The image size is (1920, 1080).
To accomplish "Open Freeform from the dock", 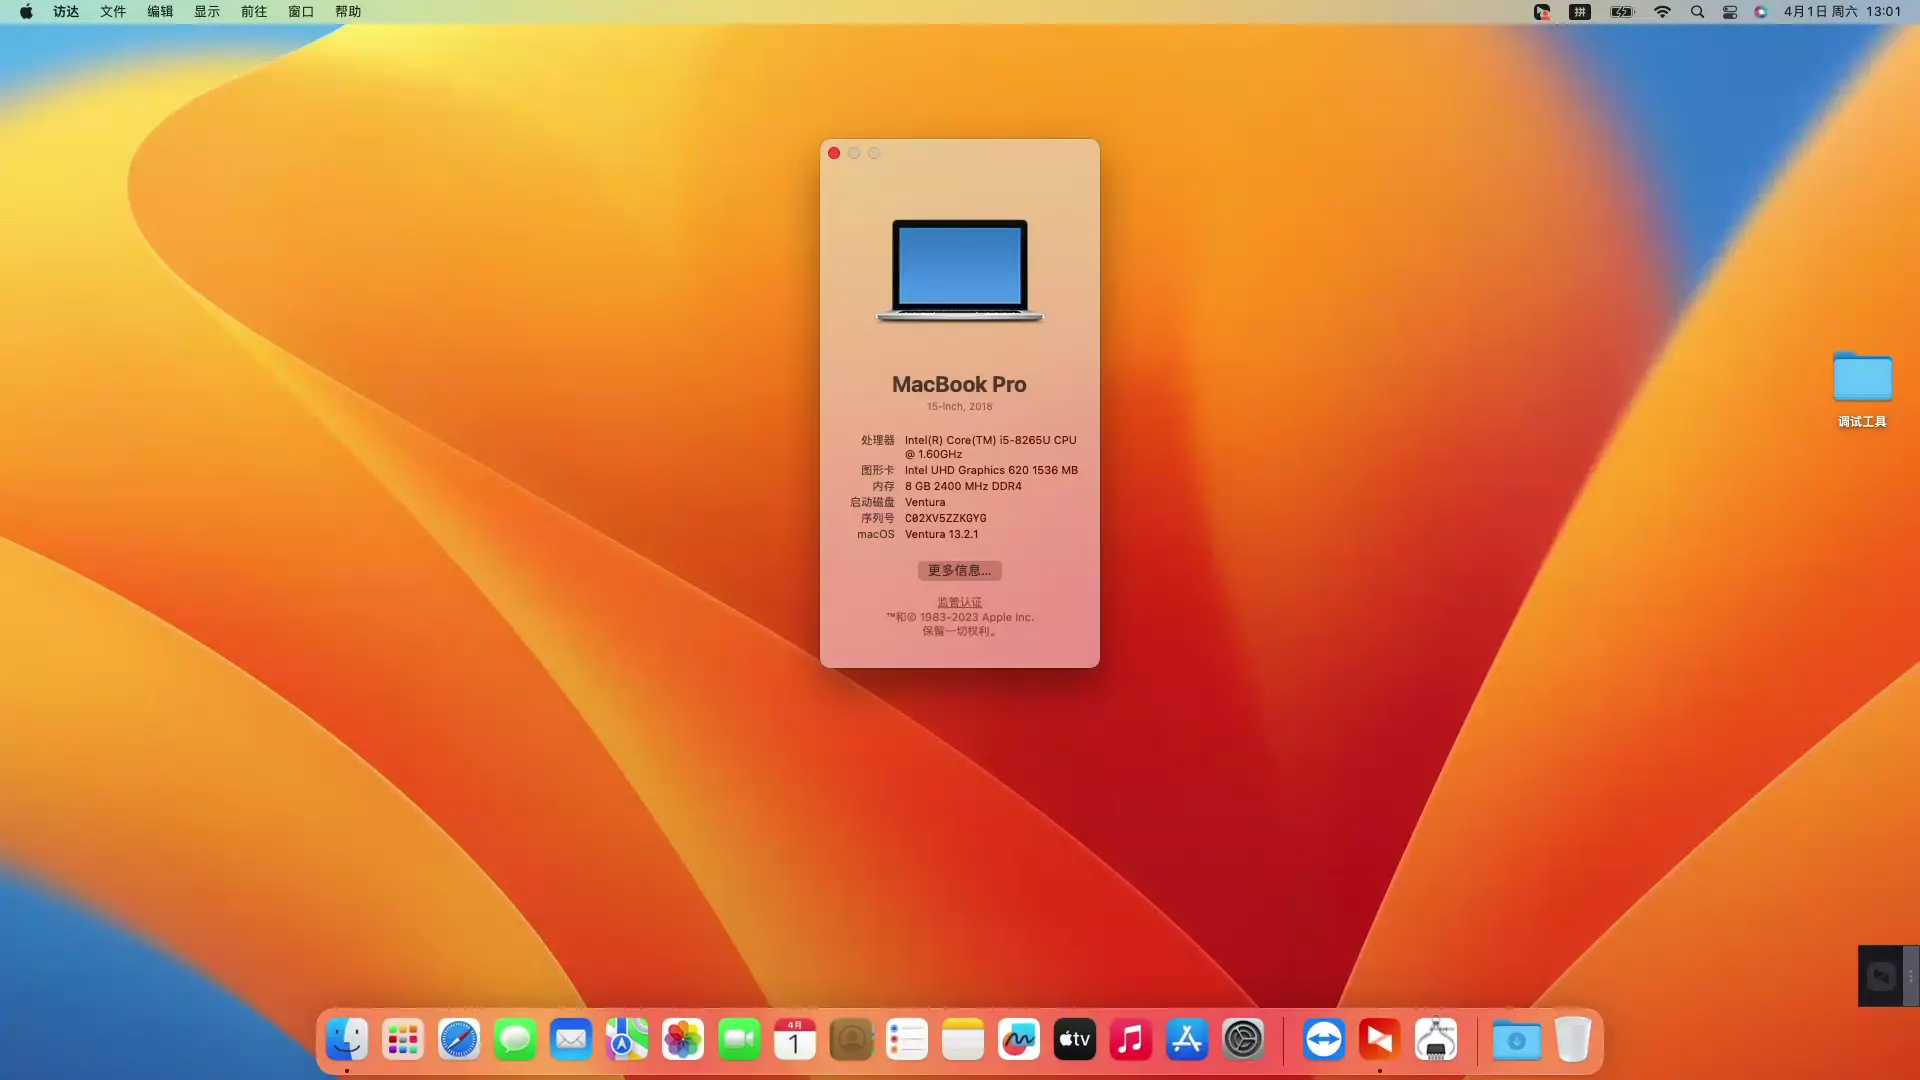I will tap(1019, 1040).
